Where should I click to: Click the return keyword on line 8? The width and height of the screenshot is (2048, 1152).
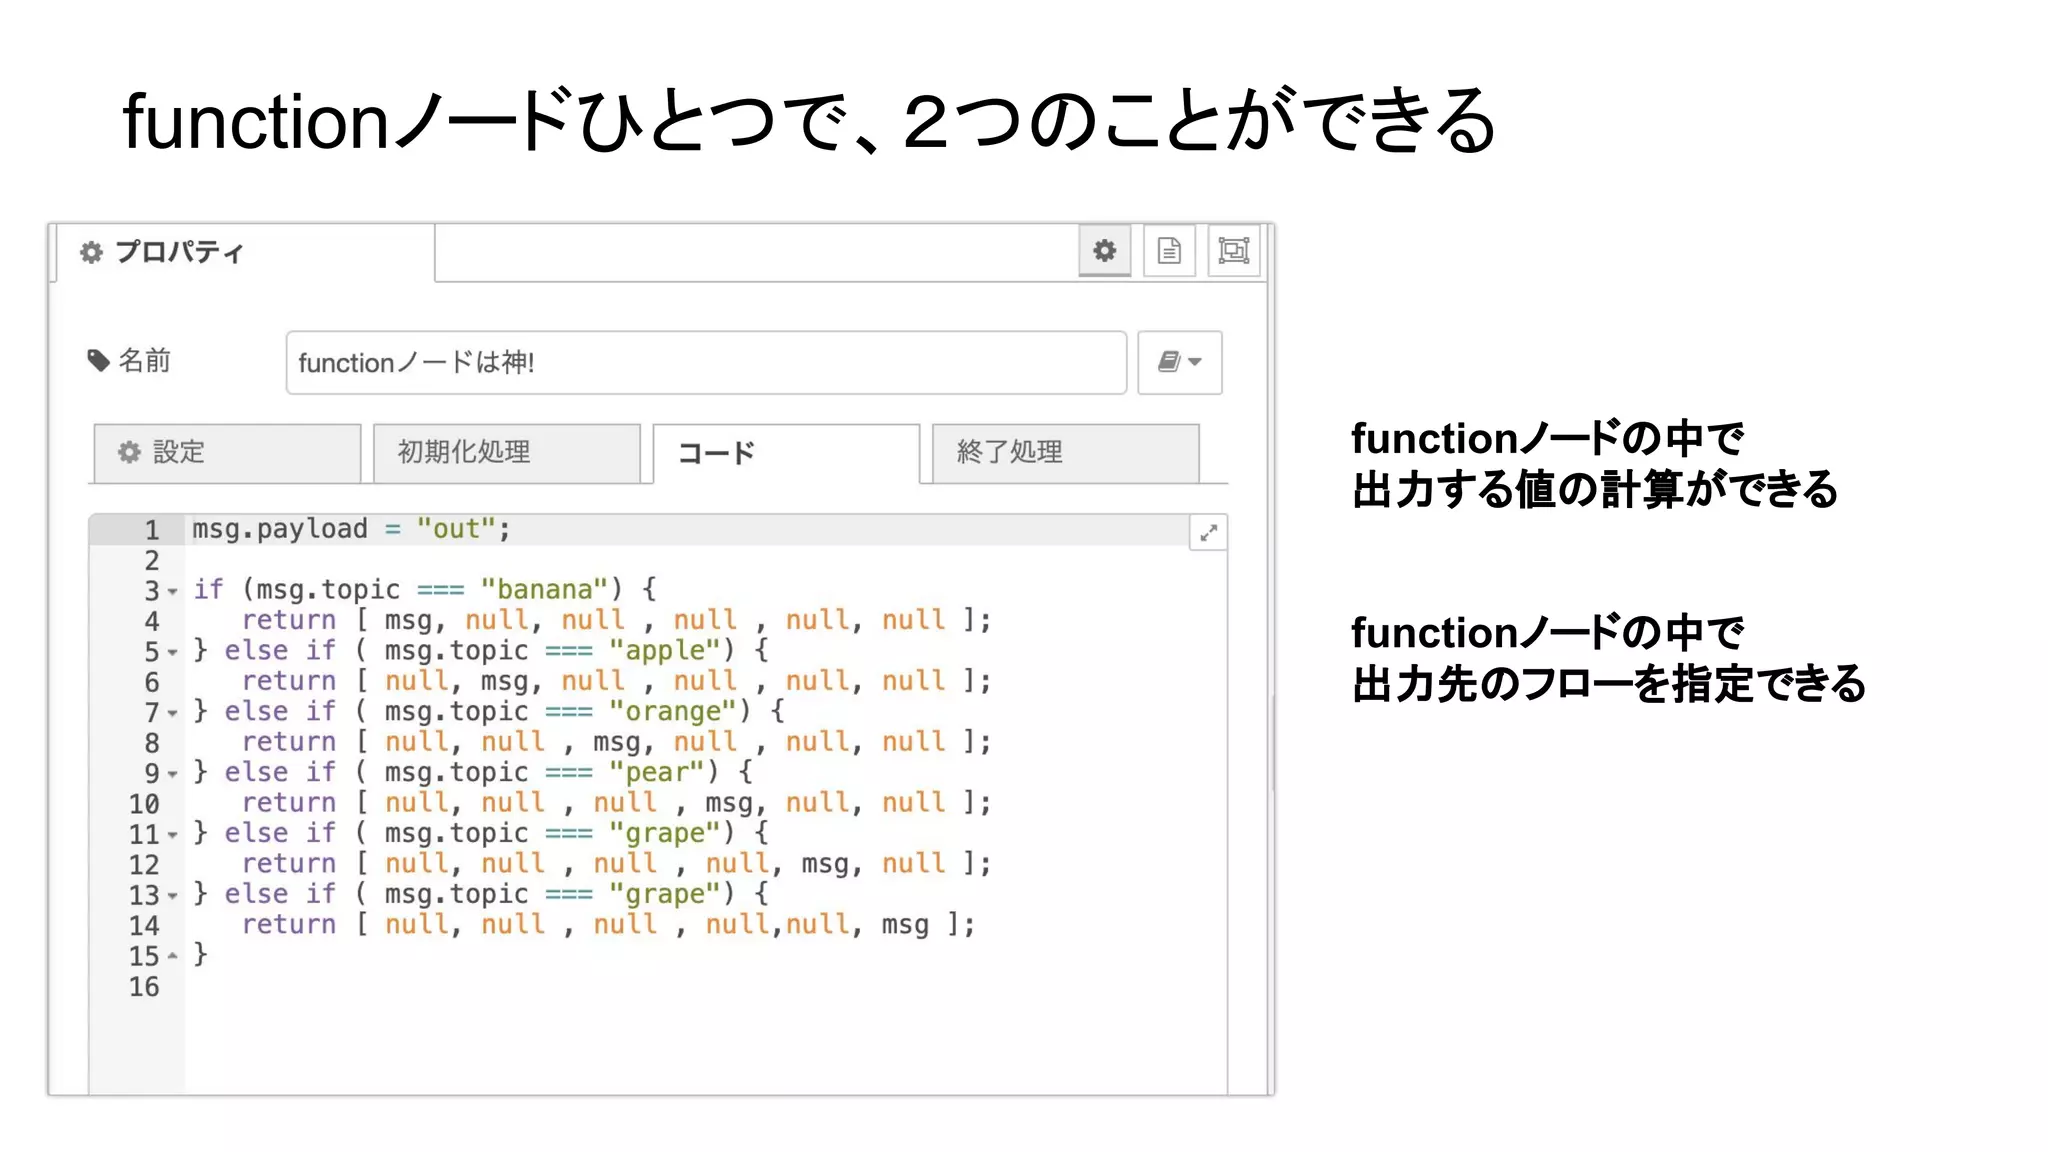coord(289,742)
